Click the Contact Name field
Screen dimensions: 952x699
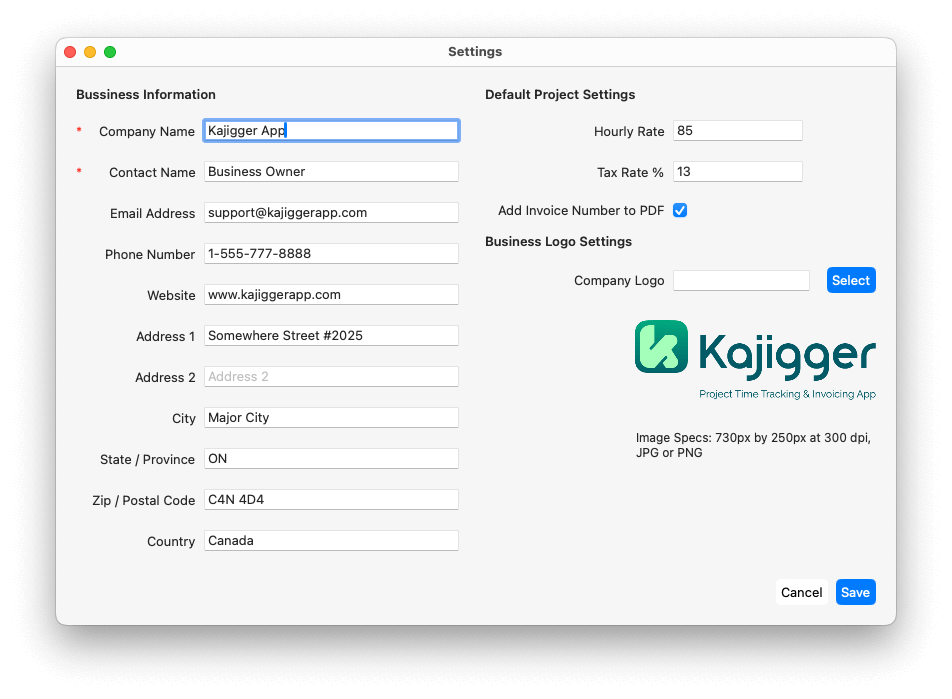(331, 171)
